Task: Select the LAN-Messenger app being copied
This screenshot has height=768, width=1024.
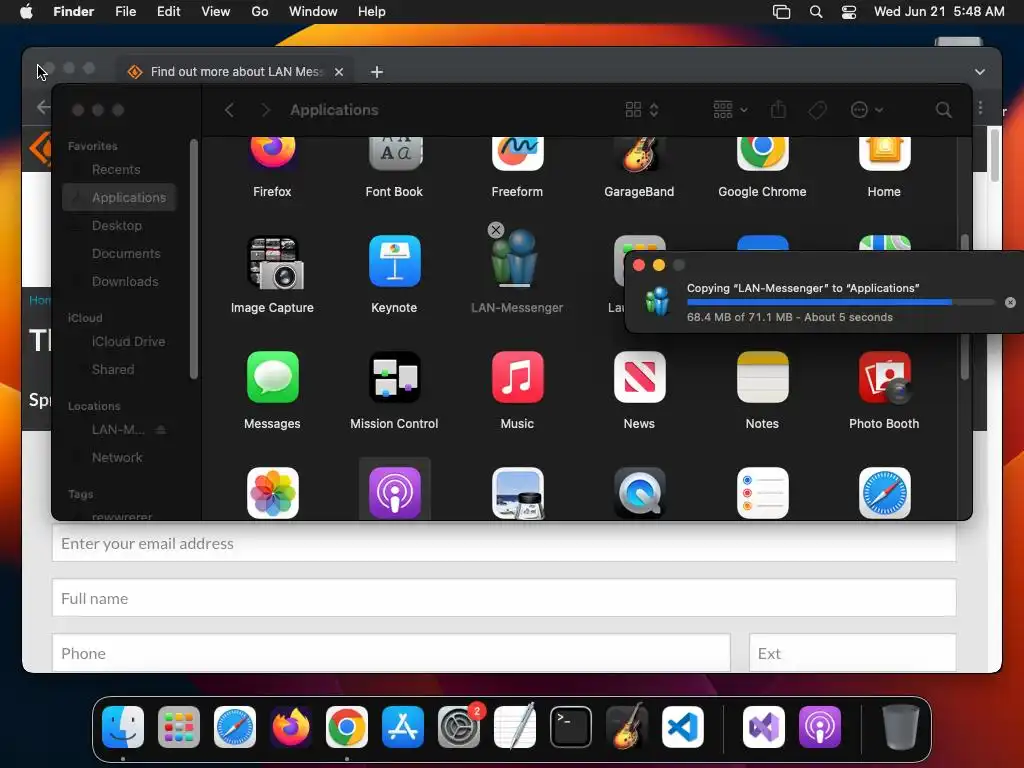Action: tap(517, 259)
